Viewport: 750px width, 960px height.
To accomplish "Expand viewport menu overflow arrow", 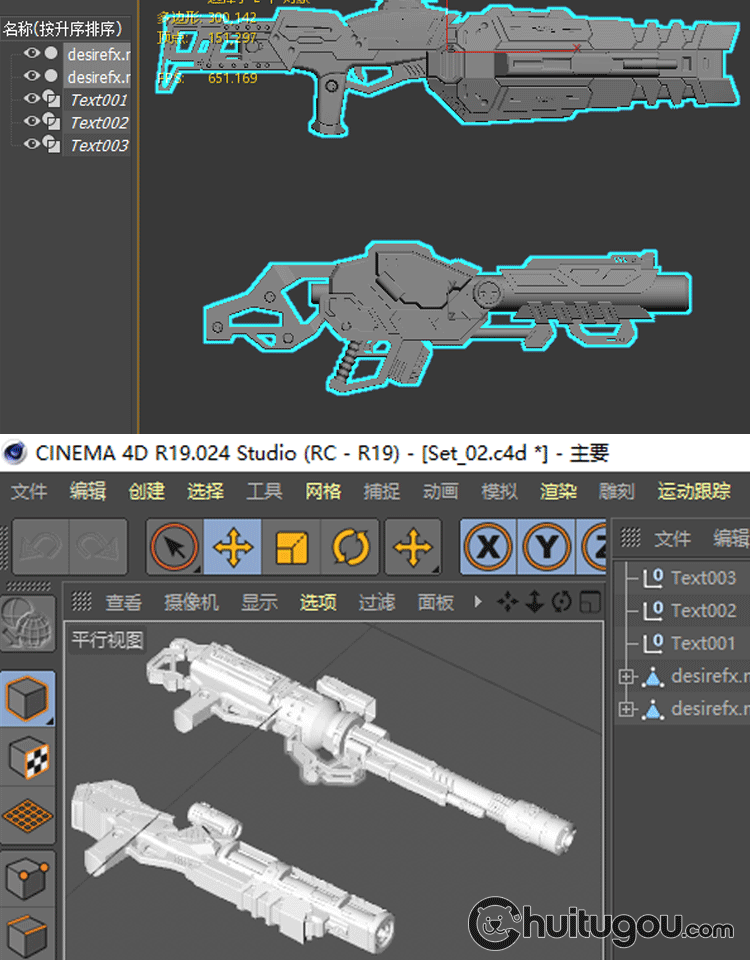I will pos(478,602).
